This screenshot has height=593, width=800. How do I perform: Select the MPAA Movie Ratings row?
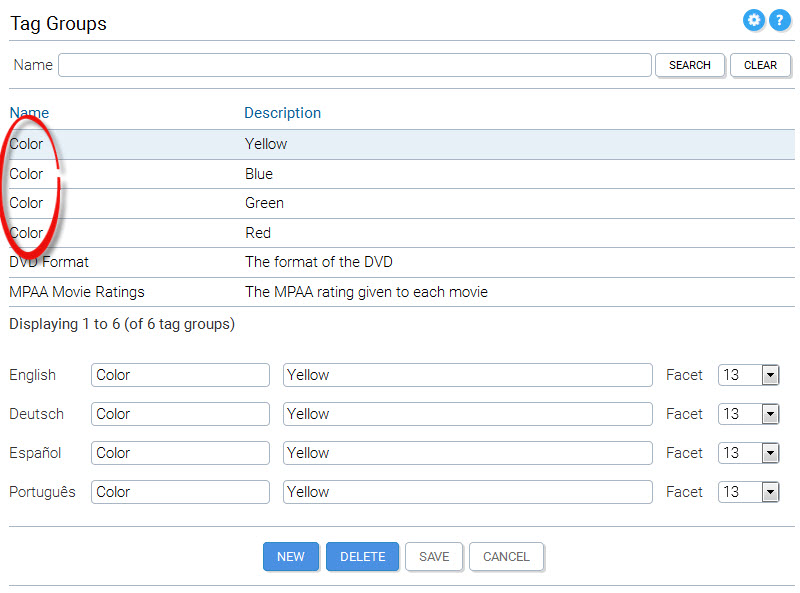click(x=402, y=292)
